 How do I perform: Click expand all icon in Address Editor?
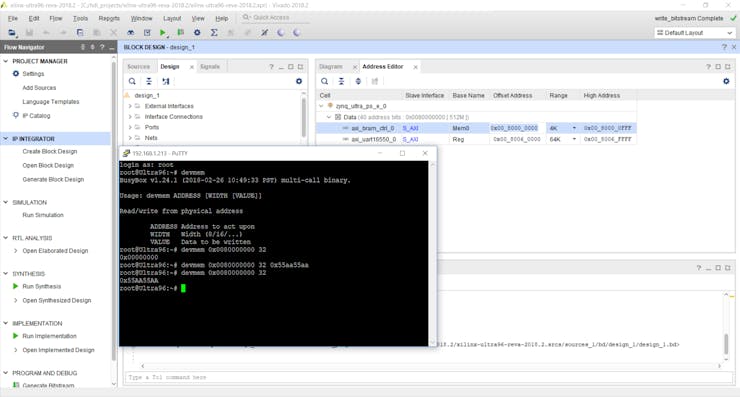coord(358,81)
